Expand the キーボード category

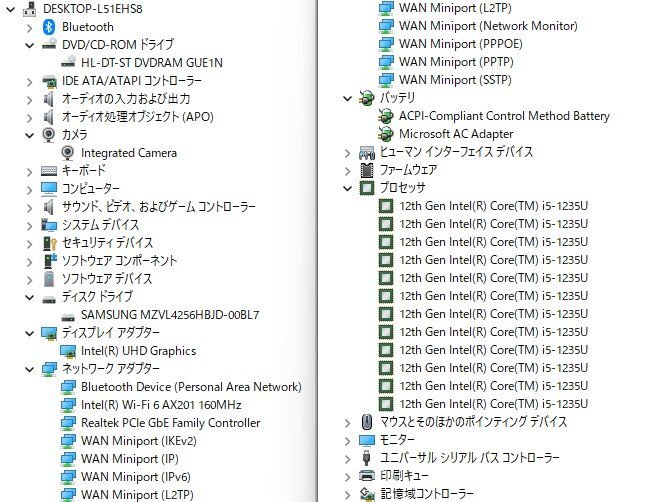(29, 171)
